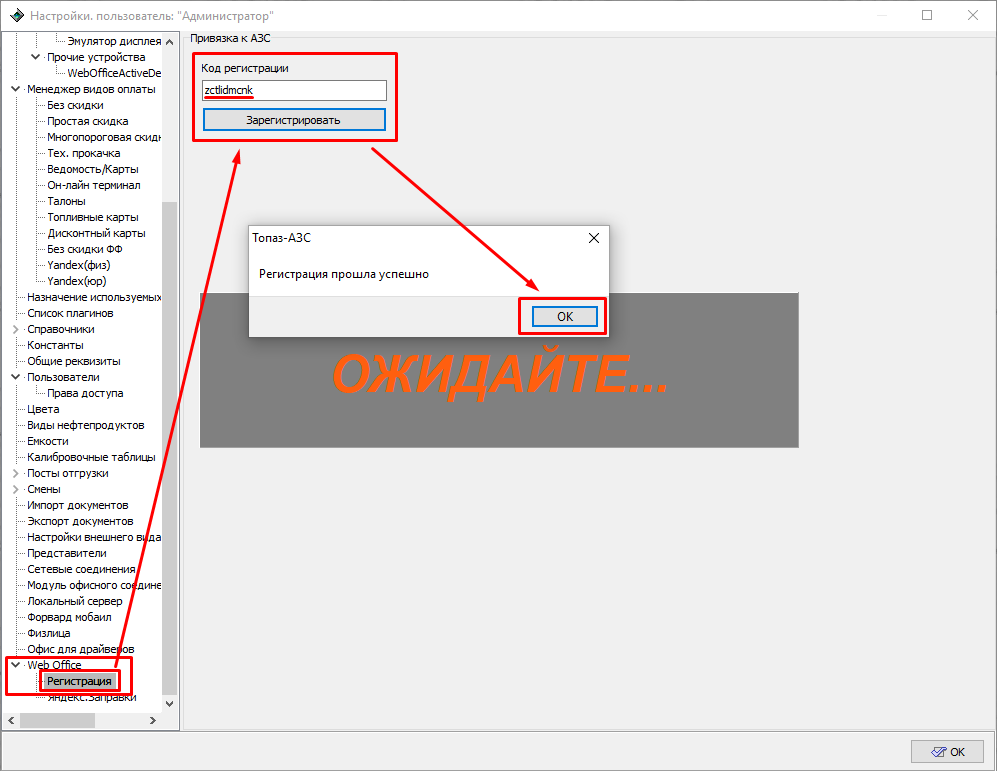
Task: Click the Зарегистрировать button
Action: point(294,119)
